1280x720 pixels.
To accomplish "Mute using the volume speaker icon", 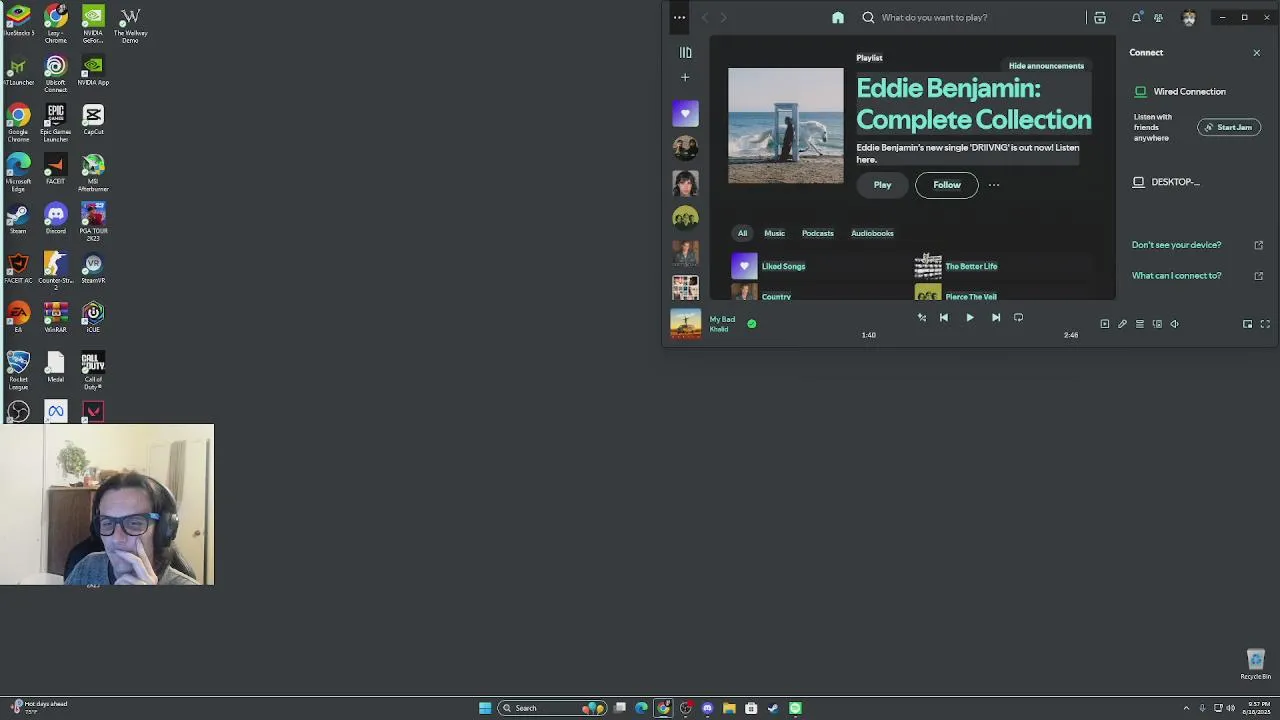I will pyautogui.click(x=1175, y=324).
